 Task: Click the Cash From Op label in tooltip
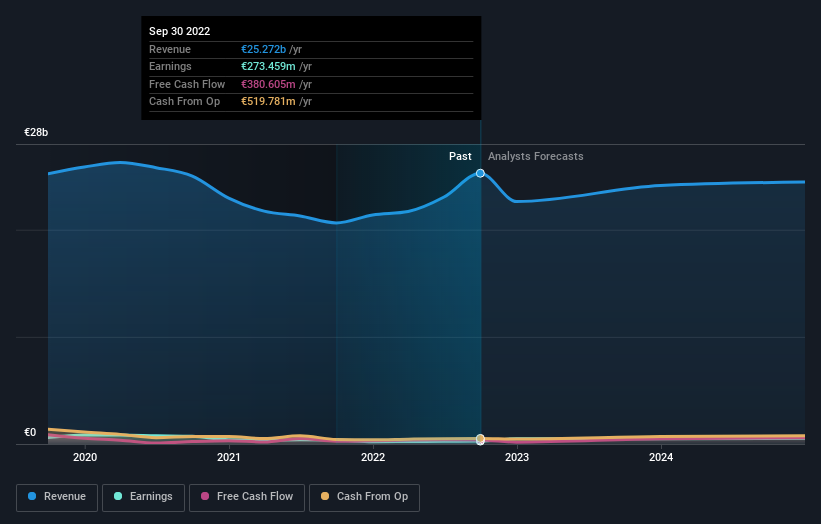[x=184, y=102]
